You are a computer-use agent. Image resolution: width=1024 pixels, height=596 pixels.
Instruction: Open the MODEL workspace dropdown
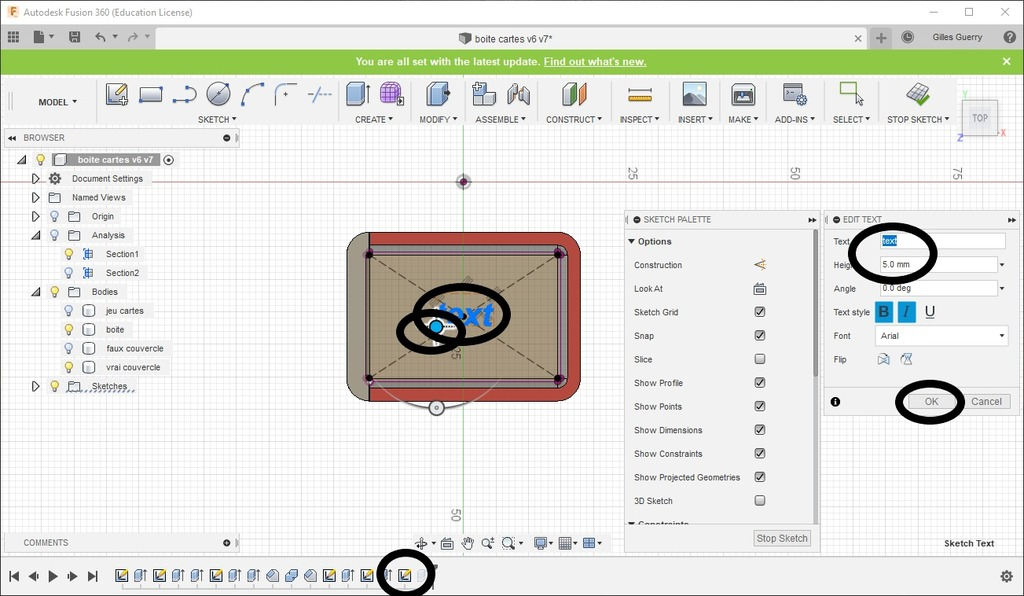pyautogui.click(x=59, y=102)
